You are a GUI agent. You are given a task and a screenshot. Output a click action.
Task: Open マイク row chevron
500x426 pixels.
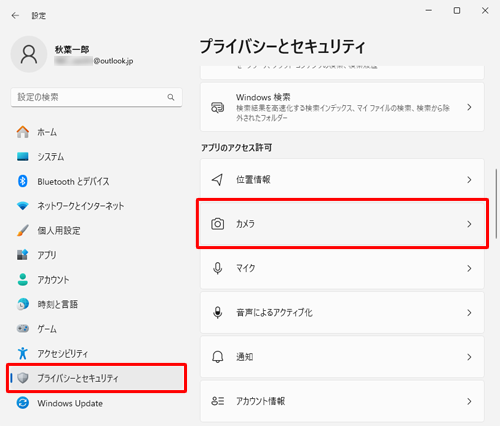click(x=469, y=268)
